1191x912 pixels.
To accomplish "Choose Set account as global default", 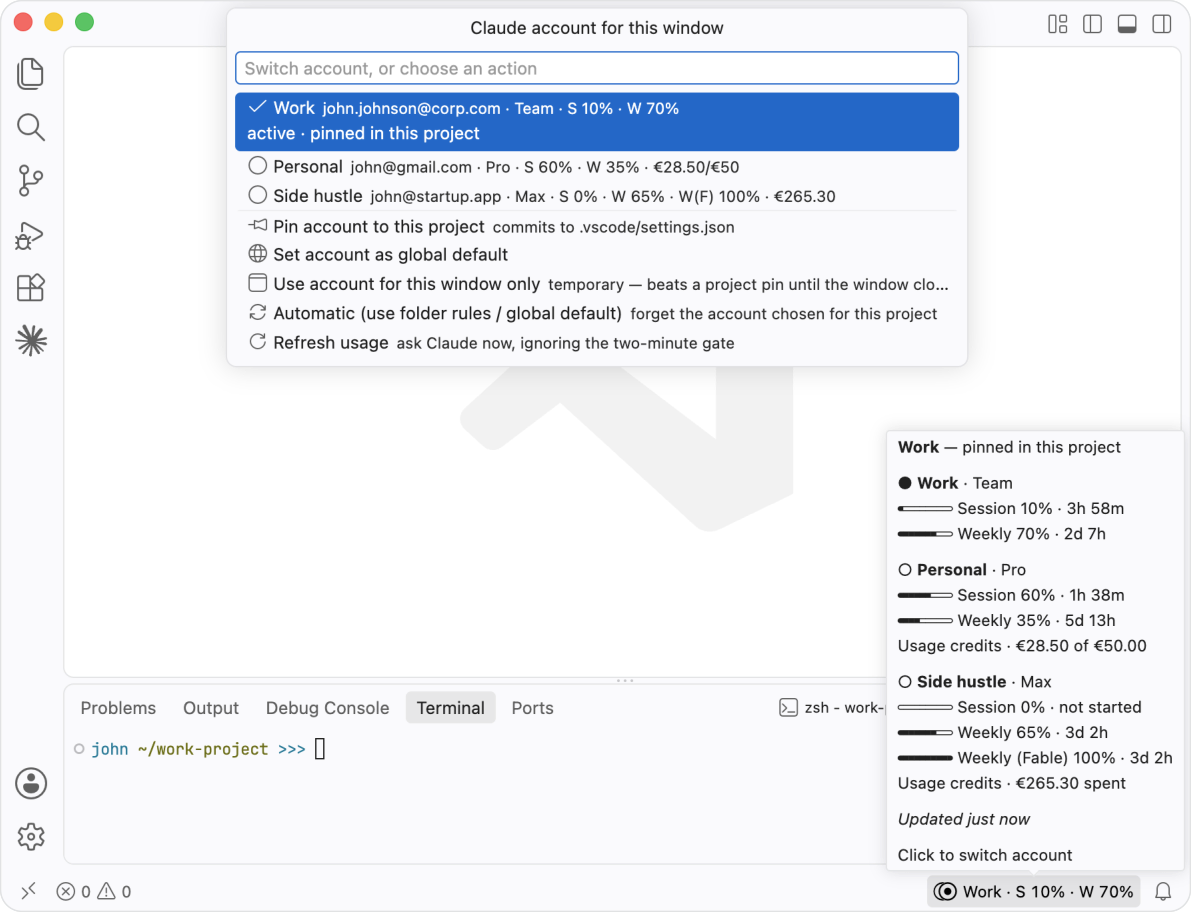I will (x=596, y=254).
